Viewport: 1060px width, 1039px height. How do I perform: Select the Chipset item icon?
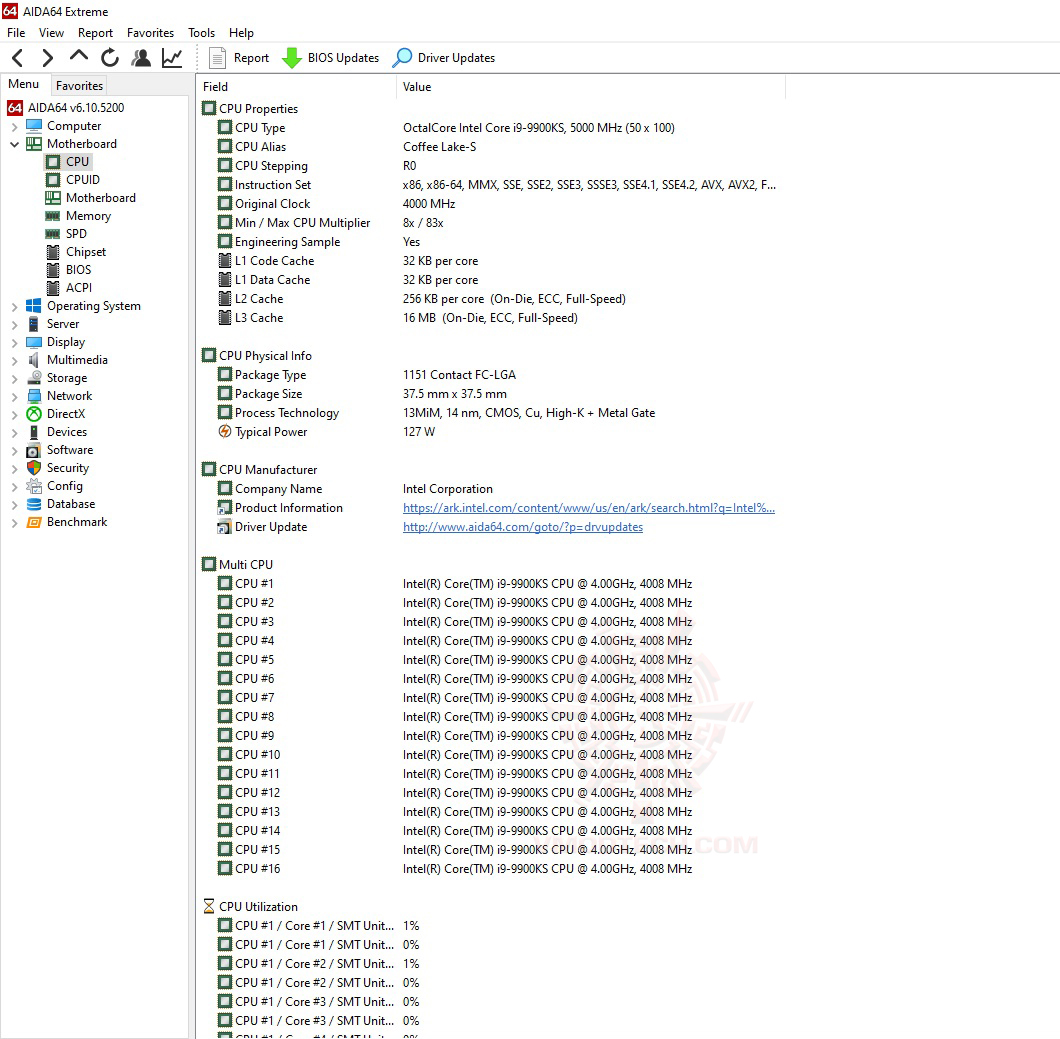tap(53, 252)
